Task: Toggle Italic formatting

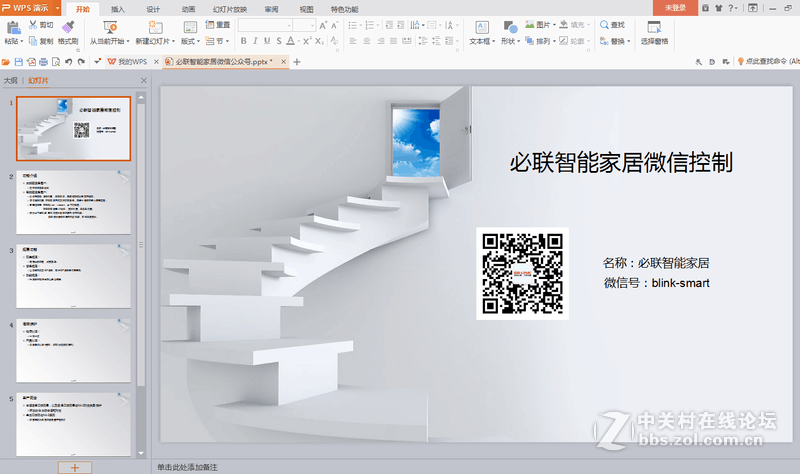Action: [255, 41]
